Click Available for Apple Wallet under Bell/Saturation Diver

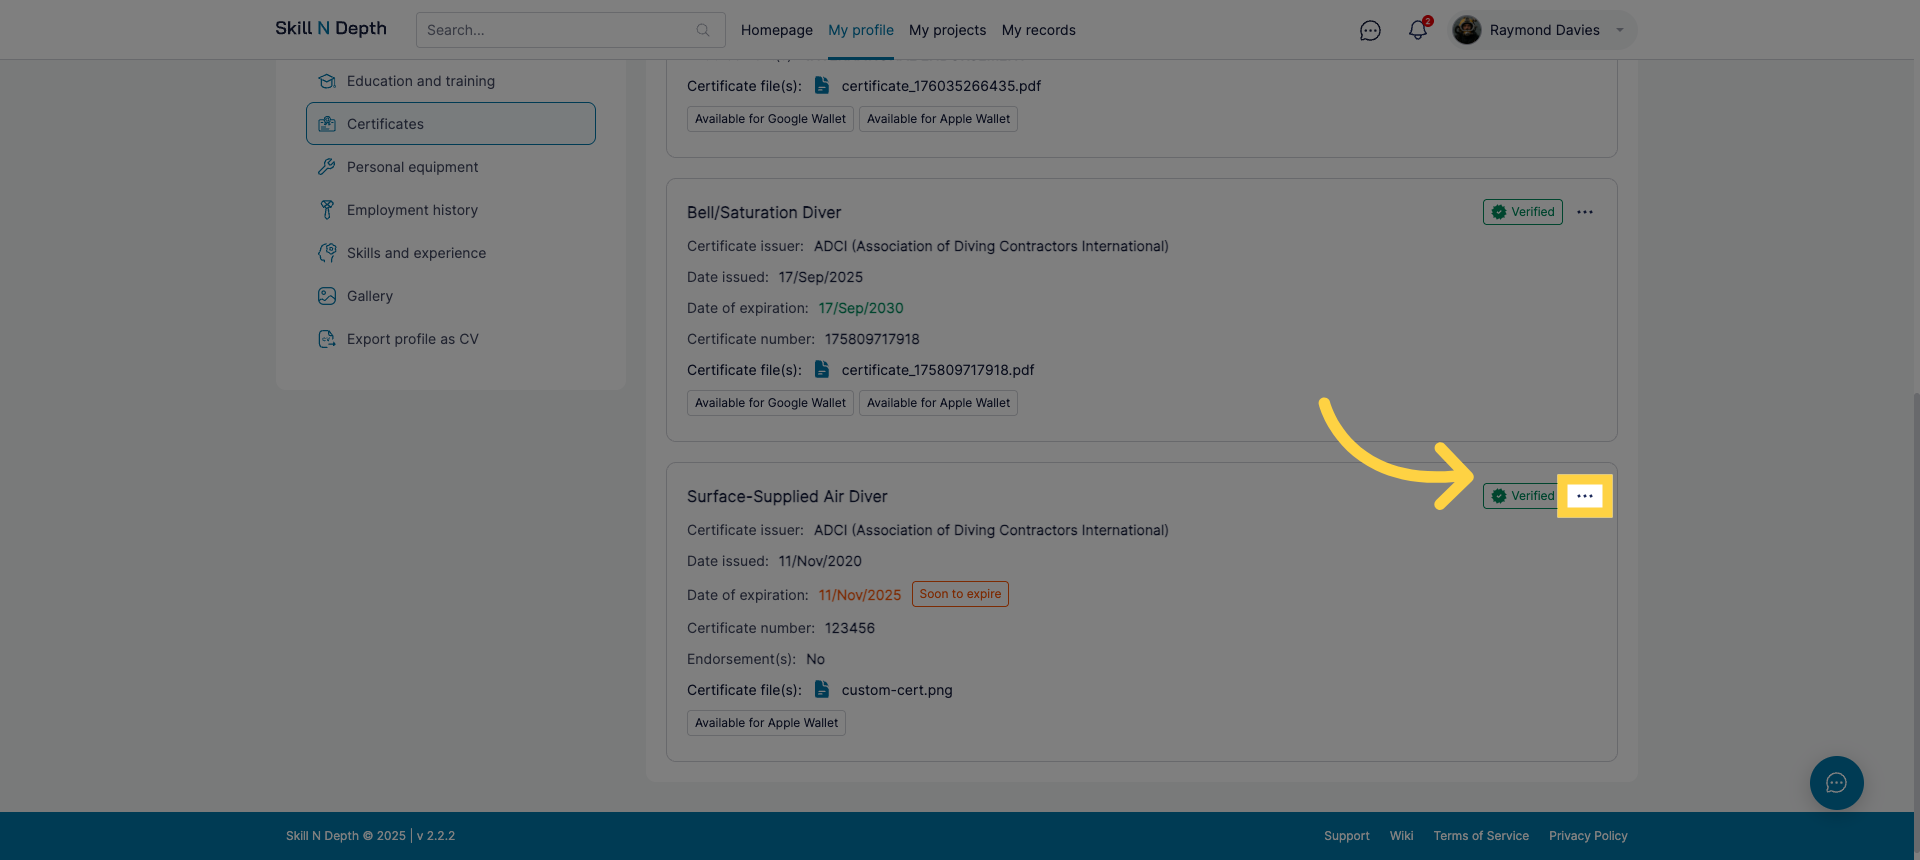point(938,403)
